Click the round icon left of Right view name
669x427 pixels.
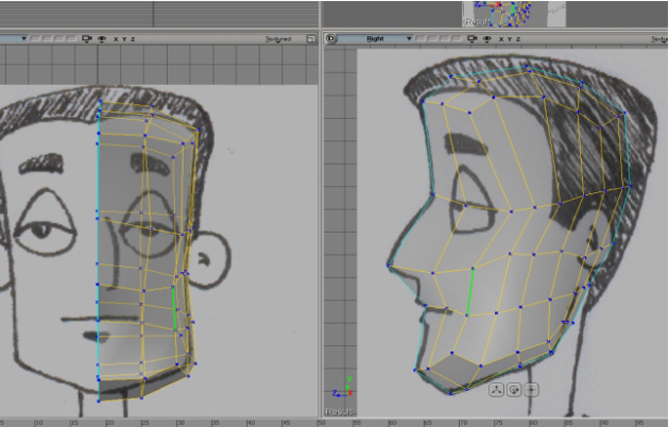331,39
